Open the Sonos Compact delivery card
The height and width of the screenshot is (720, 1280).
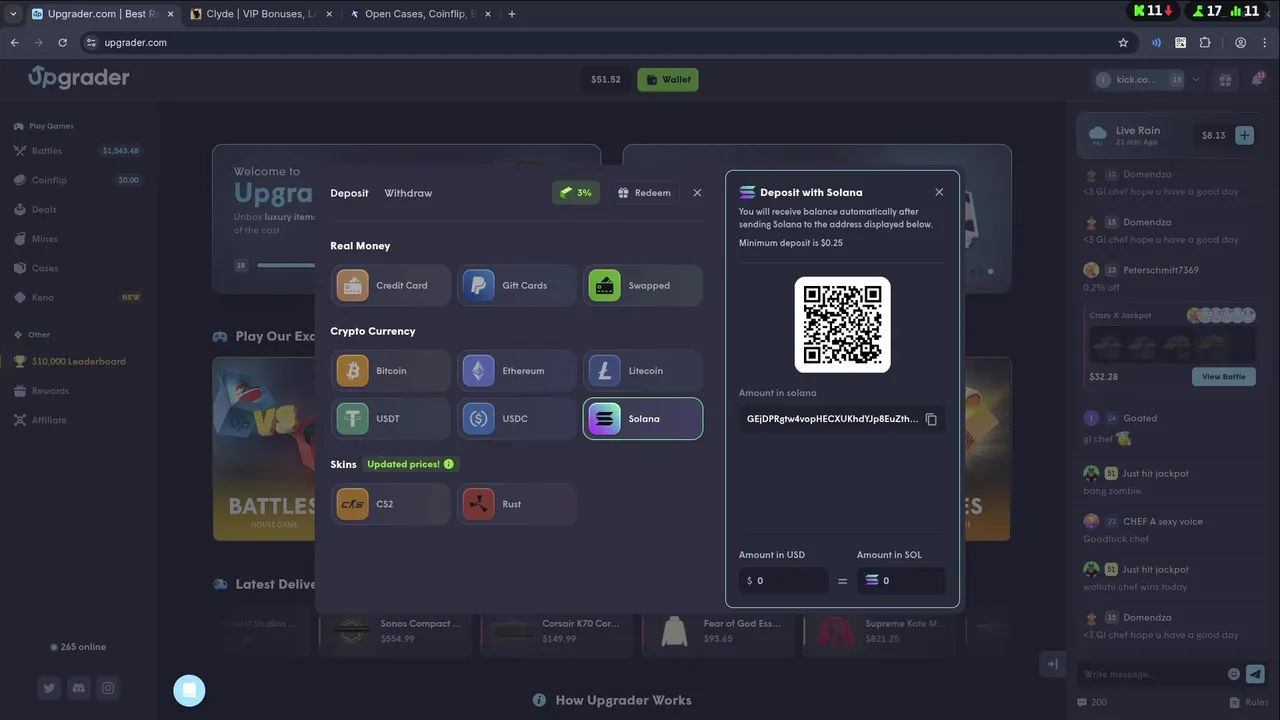tap(395, 631)
